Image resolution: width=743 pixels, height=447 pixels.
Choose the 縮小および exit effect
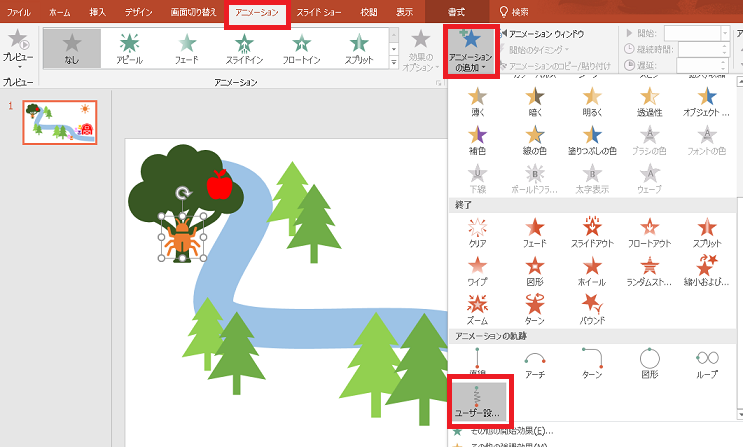click(707, 272)
